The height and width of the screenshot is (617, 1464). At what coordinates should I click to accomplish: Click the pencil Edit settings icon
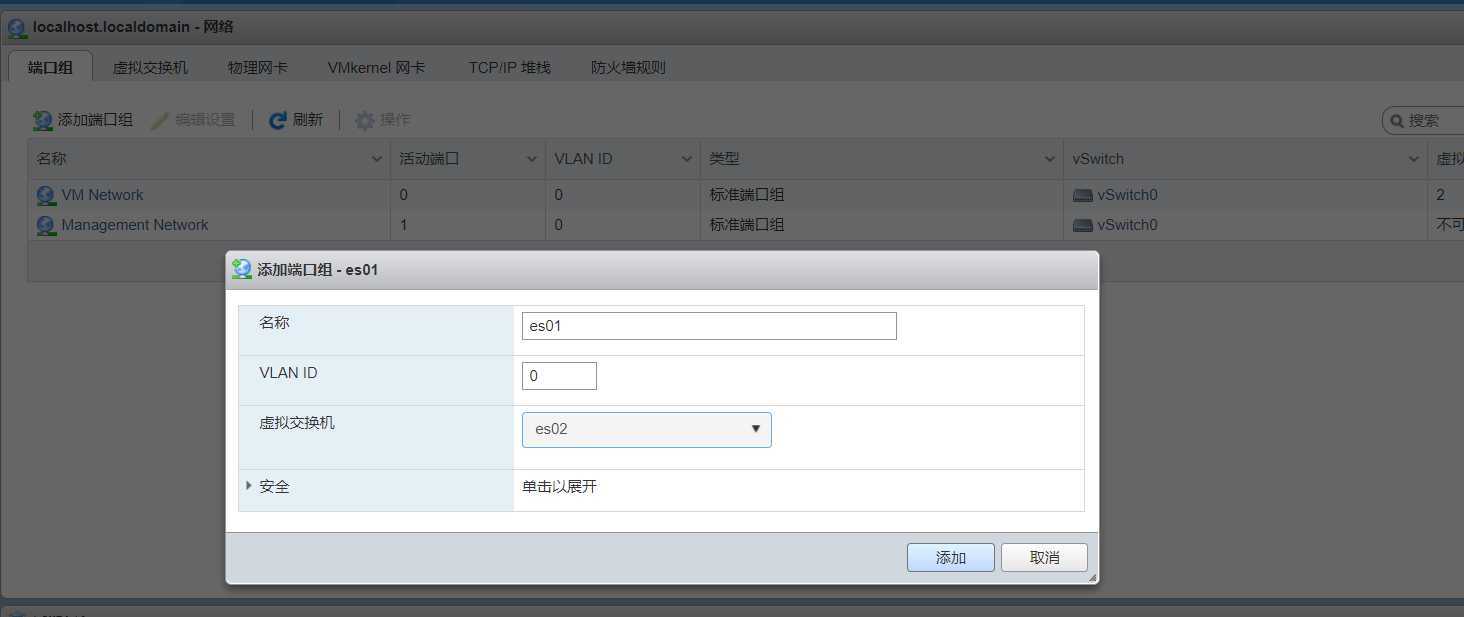(160, 120)
